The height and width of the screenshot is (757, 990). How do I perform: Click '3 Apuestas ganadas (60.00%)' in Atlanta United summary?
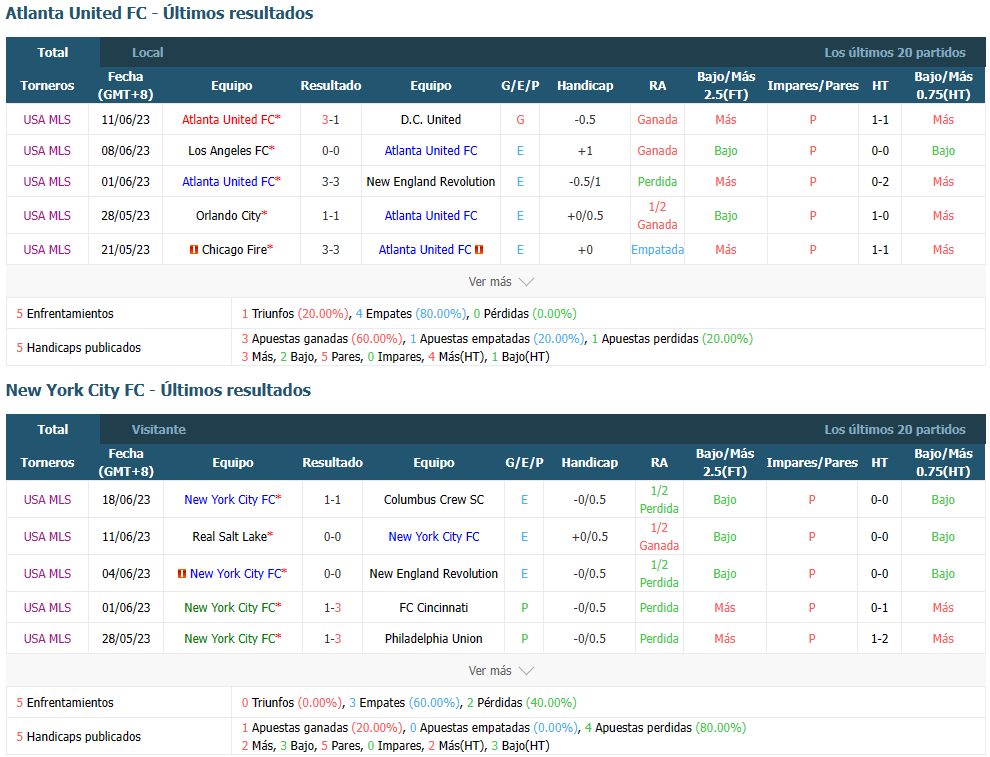322,339
